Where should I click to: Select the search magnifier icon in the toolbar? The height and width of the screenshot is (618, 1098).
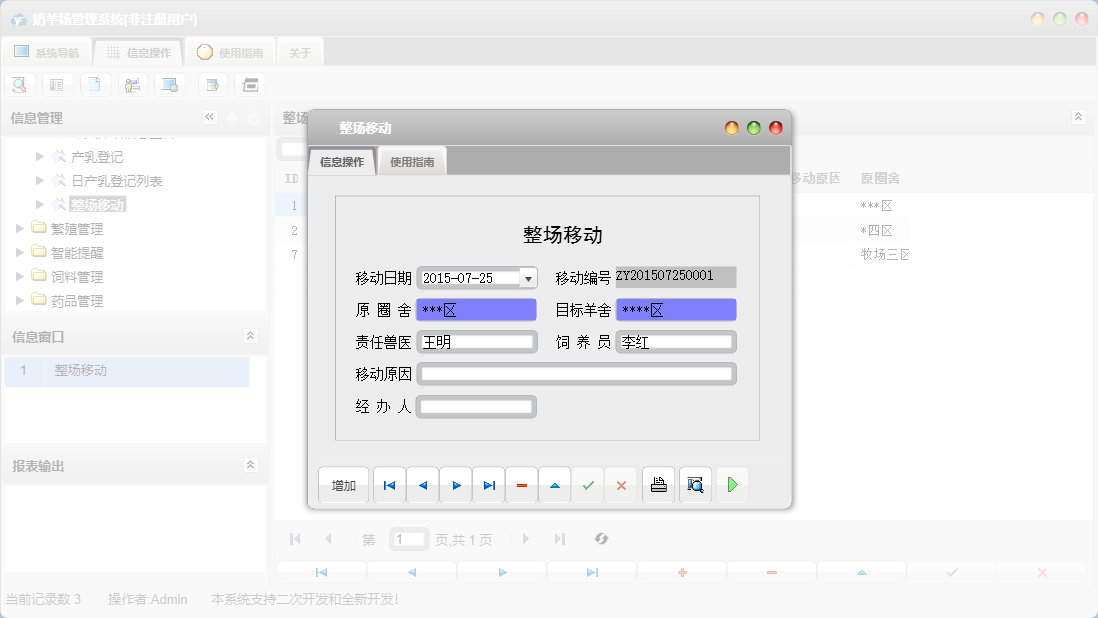coord(19,84)
